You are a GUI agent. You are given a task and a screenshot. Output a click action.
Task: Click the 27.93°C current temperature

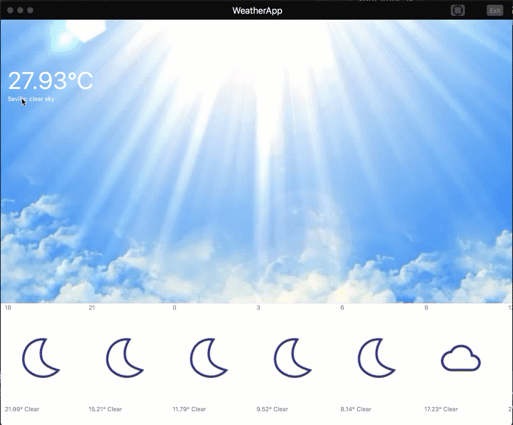click(50, 81)
